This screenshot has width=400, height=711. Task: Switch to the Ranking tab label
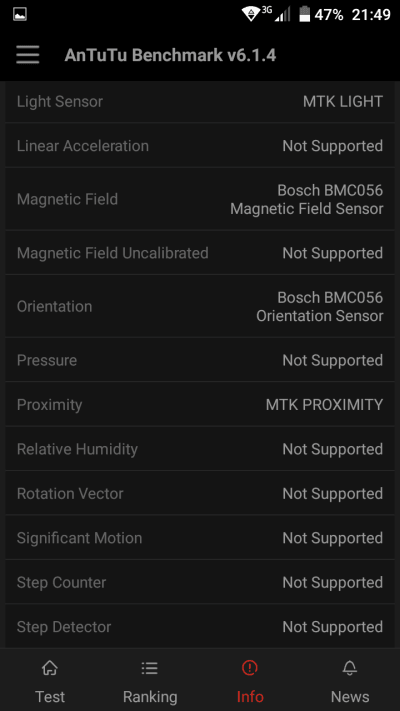coord(150,696)
